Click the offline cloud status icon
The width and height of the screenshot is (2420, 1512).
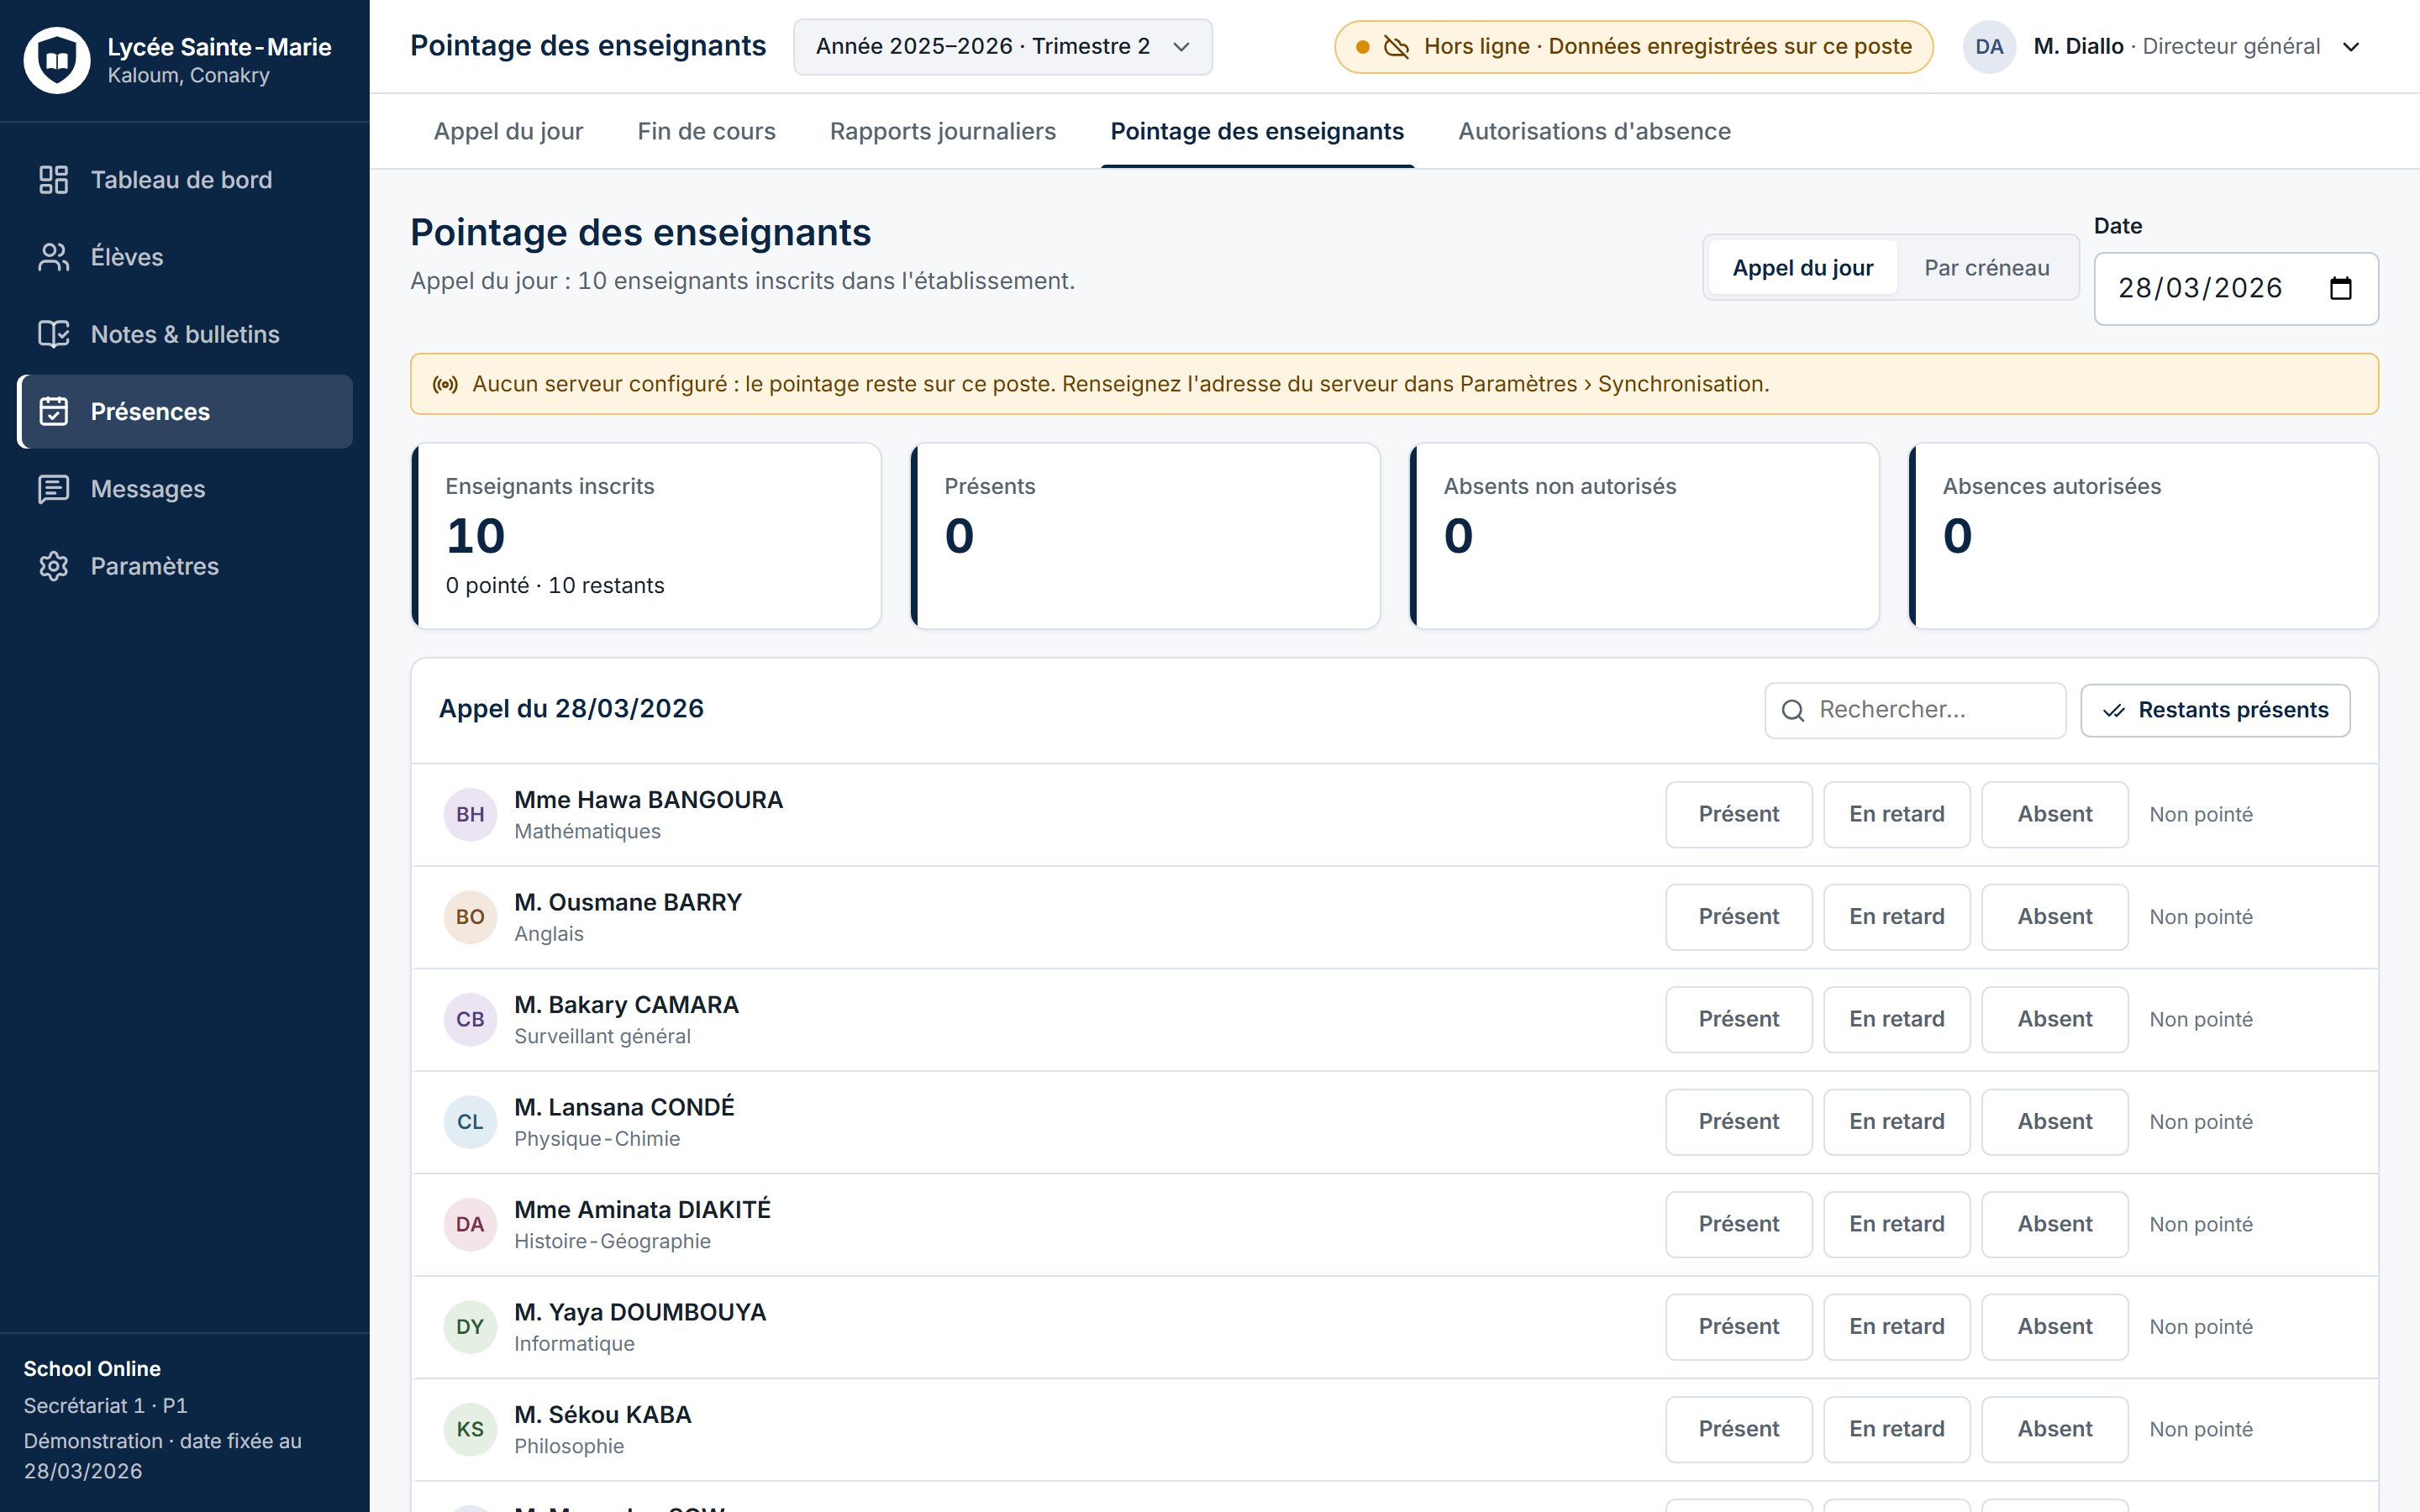(1396, 47)
